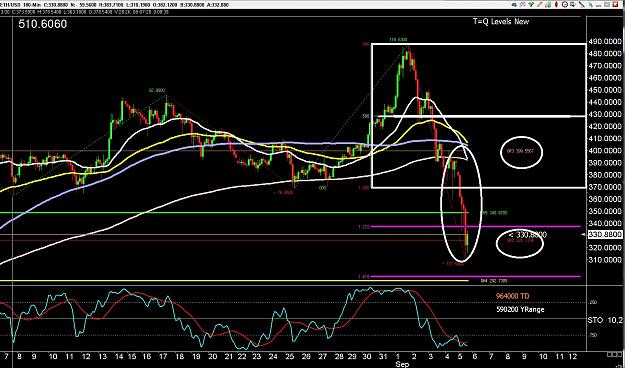Image resolution: width=625 pixels, height=368 pixels.
Task: Select the green horizontal level line near 348
Action: 234,213
